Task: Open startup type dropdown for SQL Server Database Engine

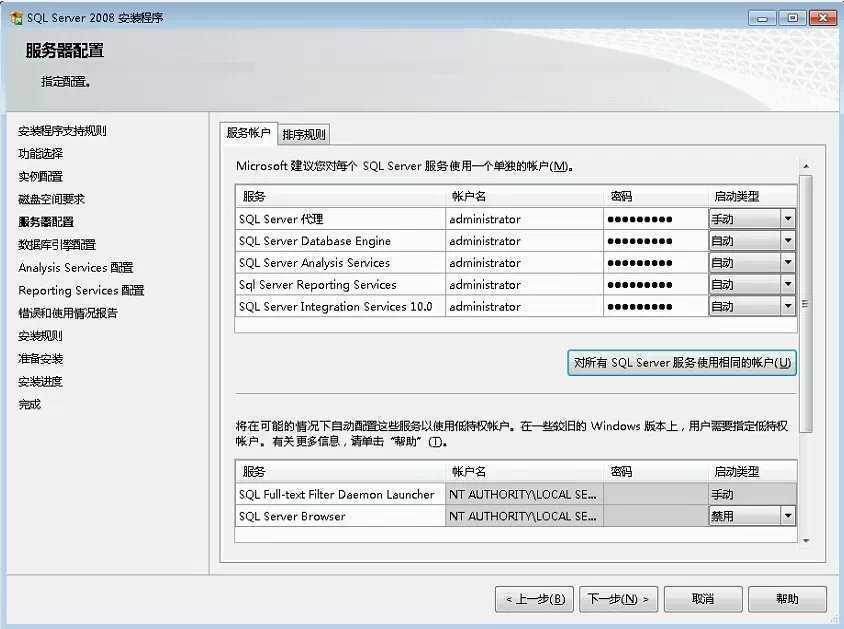Action: tap(787, 241)
